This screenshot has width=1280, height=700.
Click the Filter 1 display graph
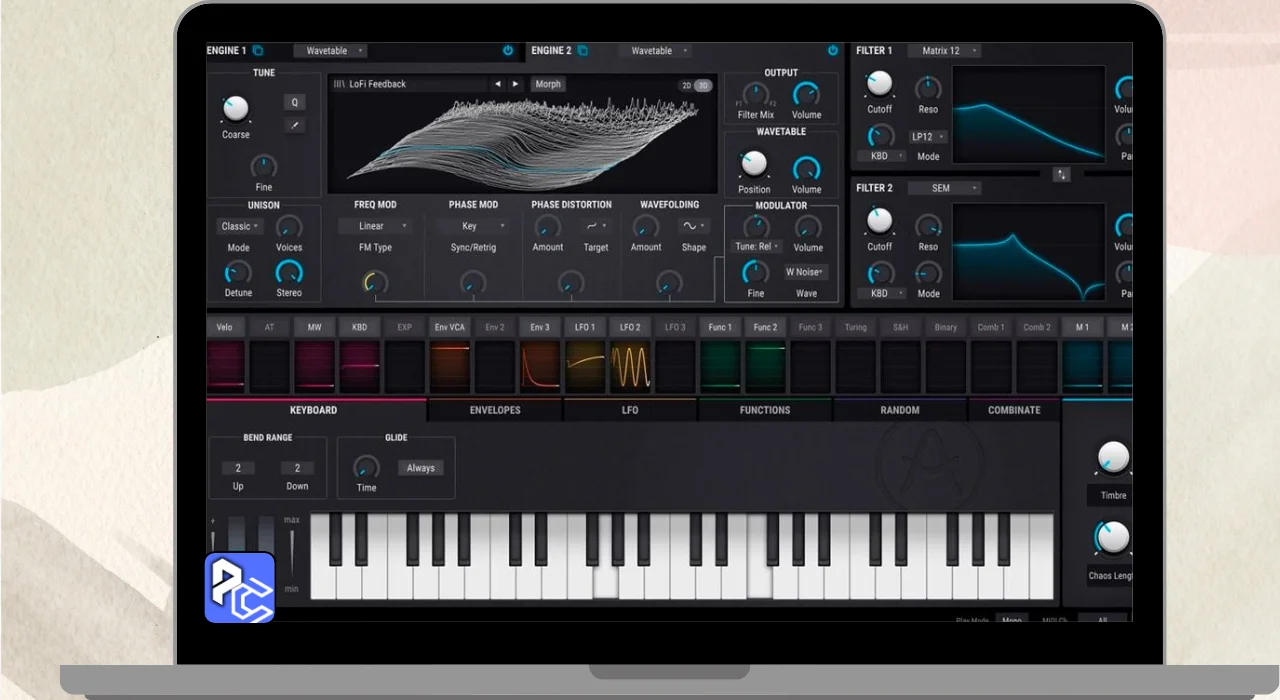point(1028,114)
